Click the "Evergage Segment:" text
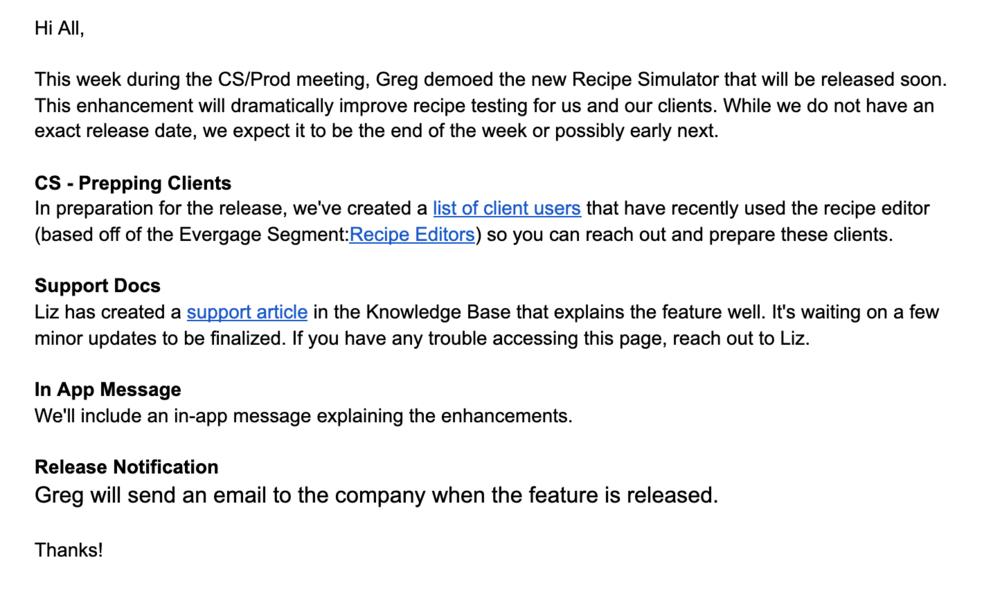1000x594 pixels. [x=263, y=235]
